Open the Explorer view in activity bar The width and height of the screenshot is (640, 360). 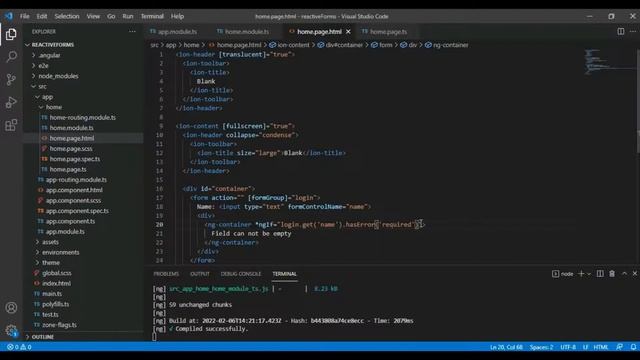(x=11, y=34)
